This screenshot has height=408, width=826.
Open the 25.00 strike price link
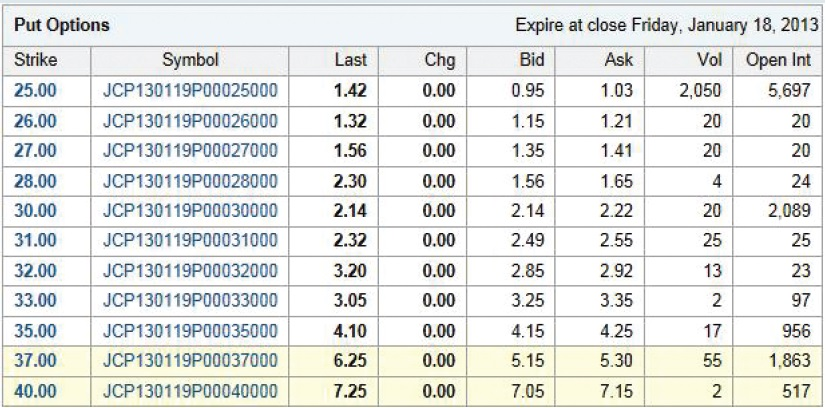pyautogui.click(x=35, y=91)
